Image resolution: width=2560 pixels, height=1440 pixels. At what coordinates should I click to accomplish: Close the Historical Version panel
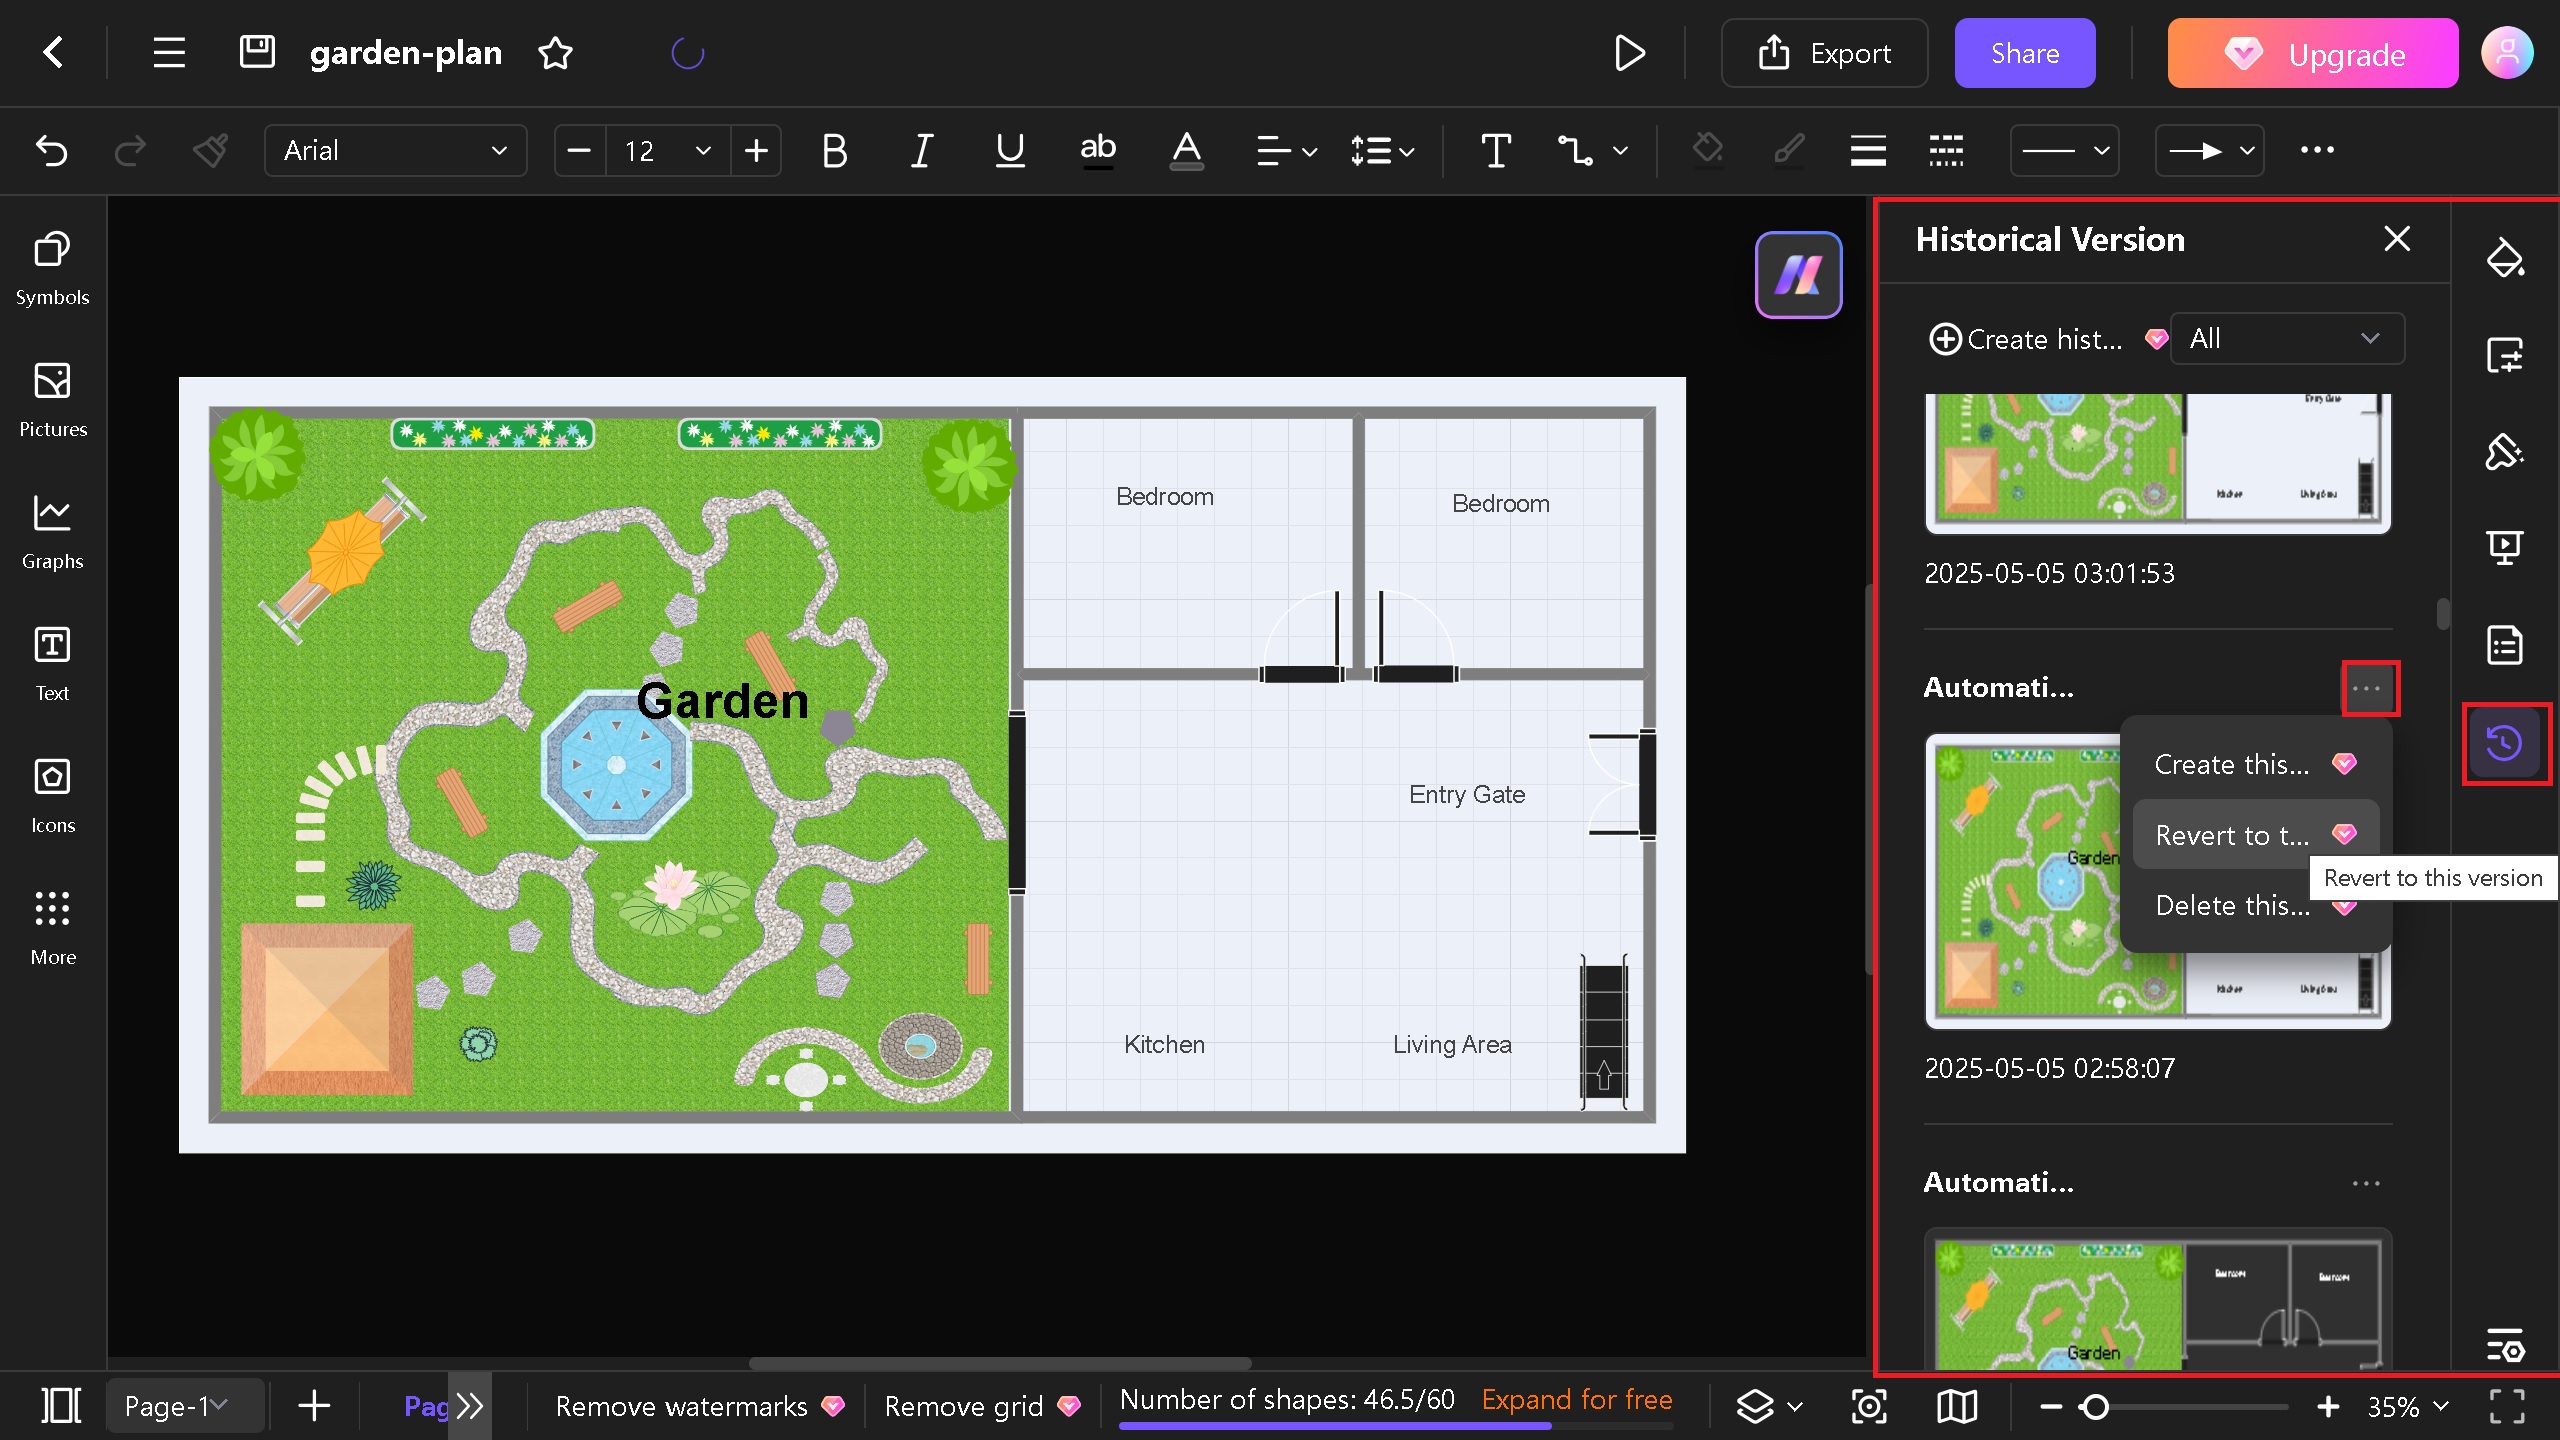(x=2397, y=239)
